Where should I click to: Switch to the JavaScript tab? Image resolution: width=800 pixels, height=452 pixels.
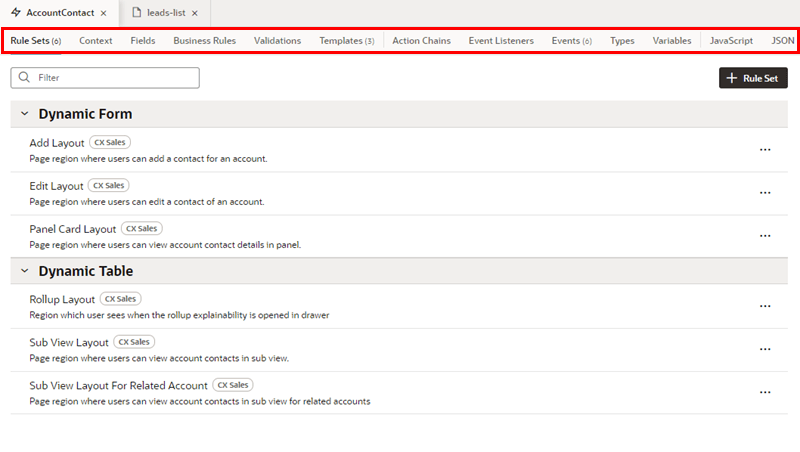[731, 41]
